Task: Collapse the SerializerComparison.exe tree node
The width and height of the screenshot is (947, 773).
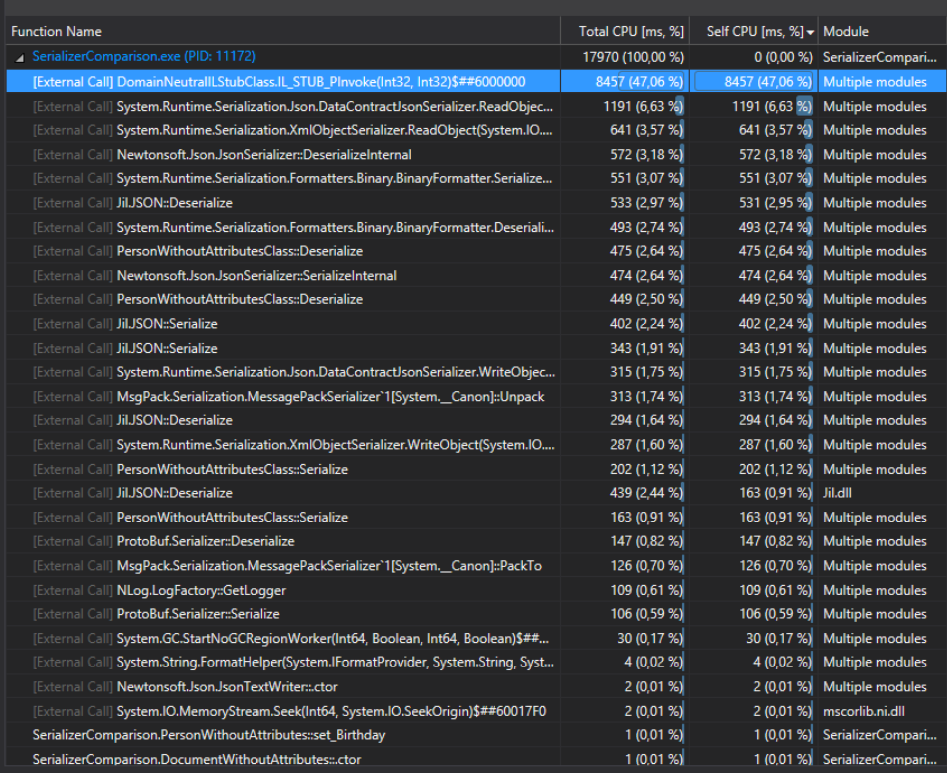Action: pos(19,58)
